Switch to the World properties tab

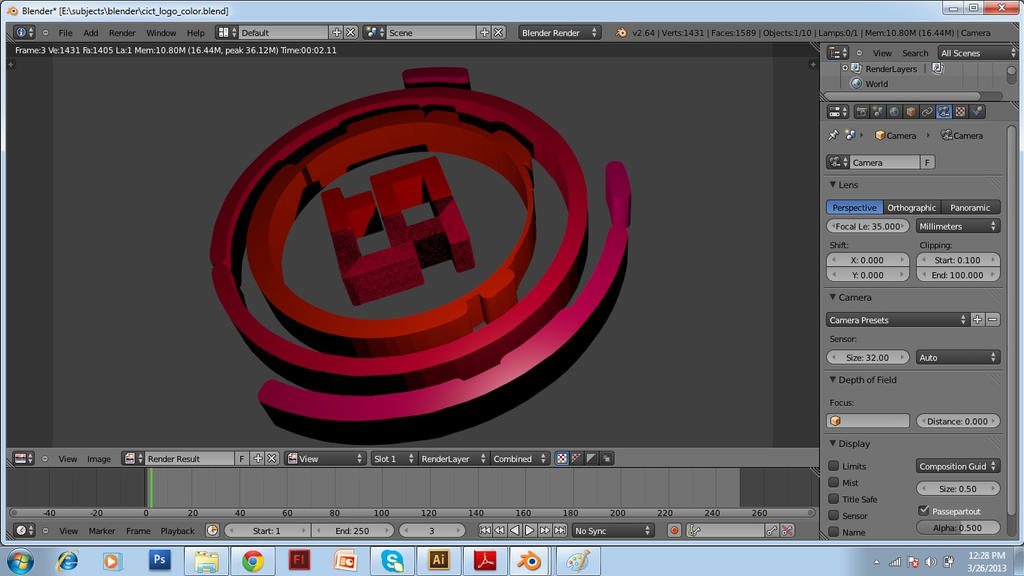(x=894, y=112)
